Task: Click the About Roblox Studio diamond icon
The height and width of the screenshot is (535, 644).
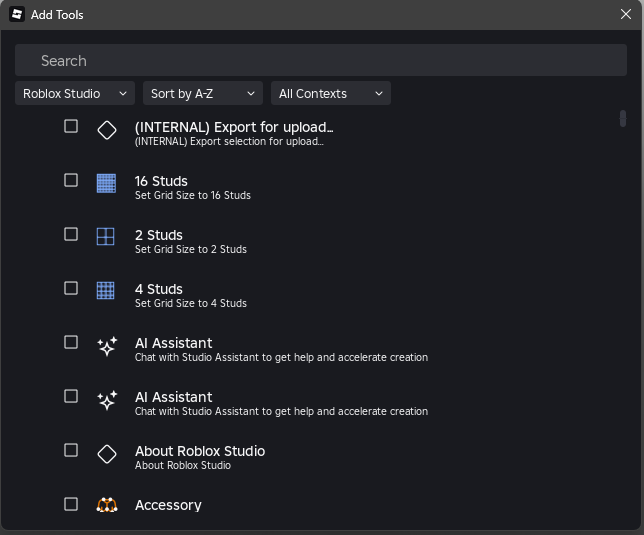Action: pyautogui.click(x=107, y=454)
